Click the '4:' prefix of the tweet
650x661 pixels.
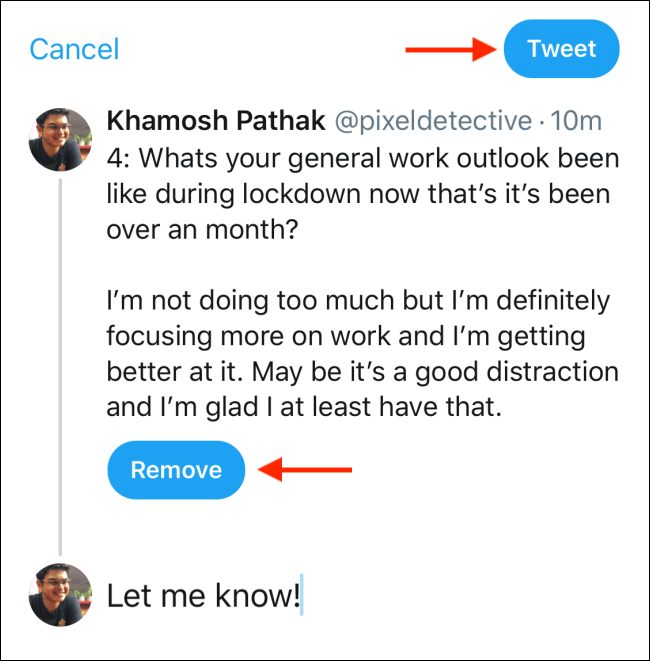click(x=119, y=160)
